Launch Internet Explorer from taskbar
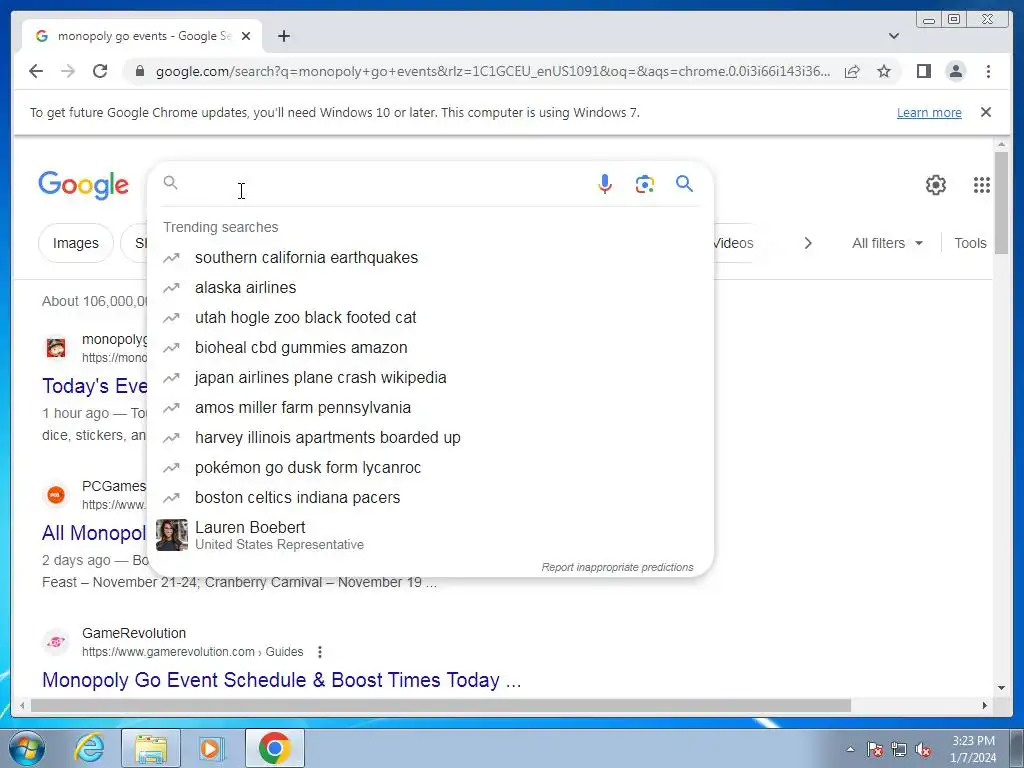The width and height of the screenshot is (1024, 768). coord(89,748)
